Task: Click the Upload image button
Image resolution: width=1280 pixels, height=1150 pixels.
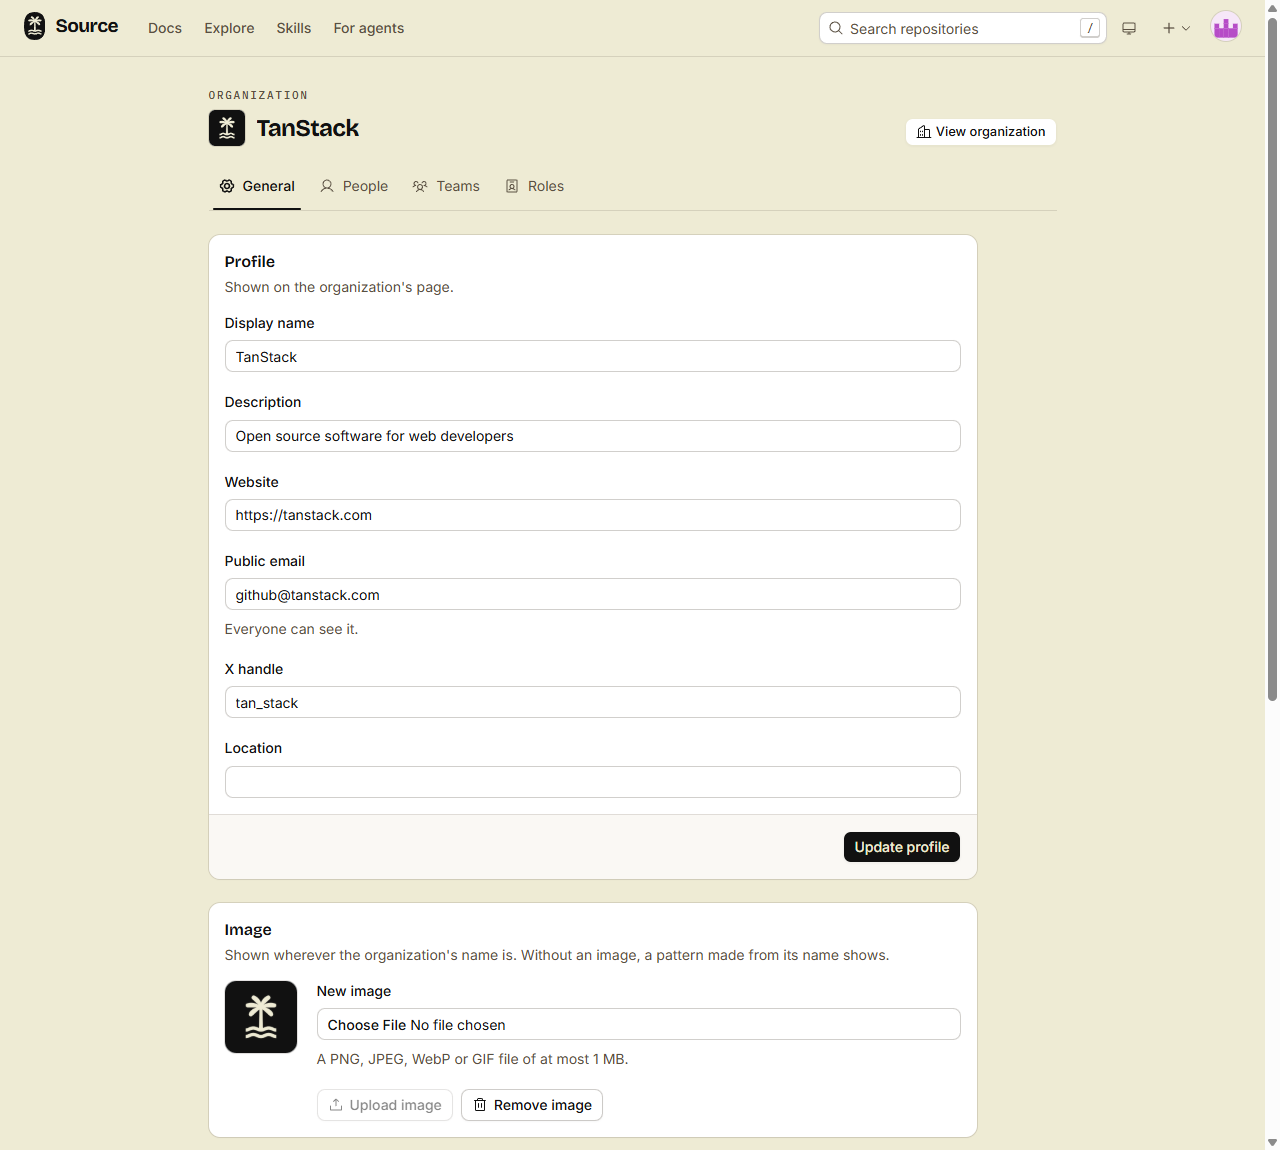Action: point(385,1105)
